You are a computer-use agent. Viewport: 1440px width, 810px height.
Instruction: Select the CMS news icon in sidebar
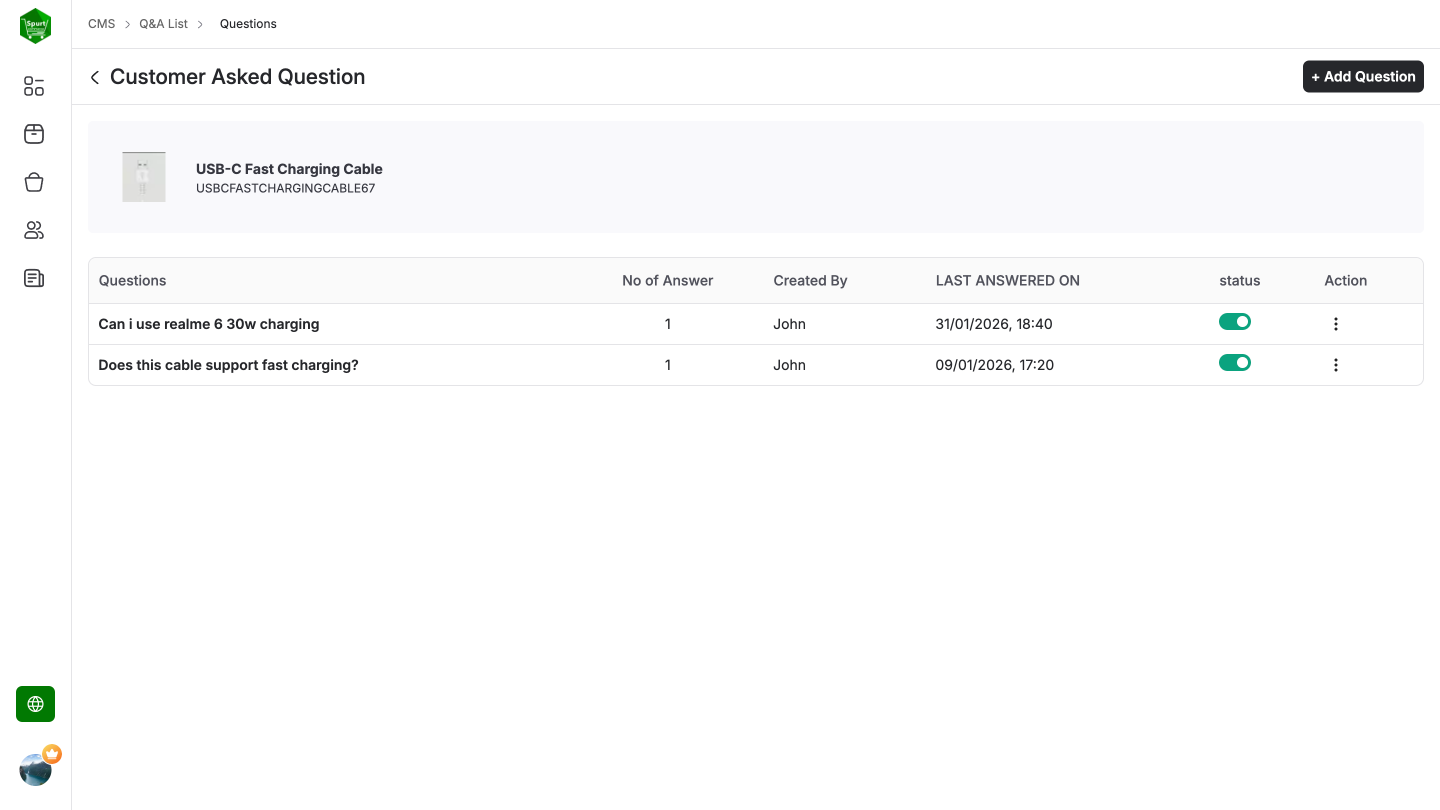tap(33, 277)
